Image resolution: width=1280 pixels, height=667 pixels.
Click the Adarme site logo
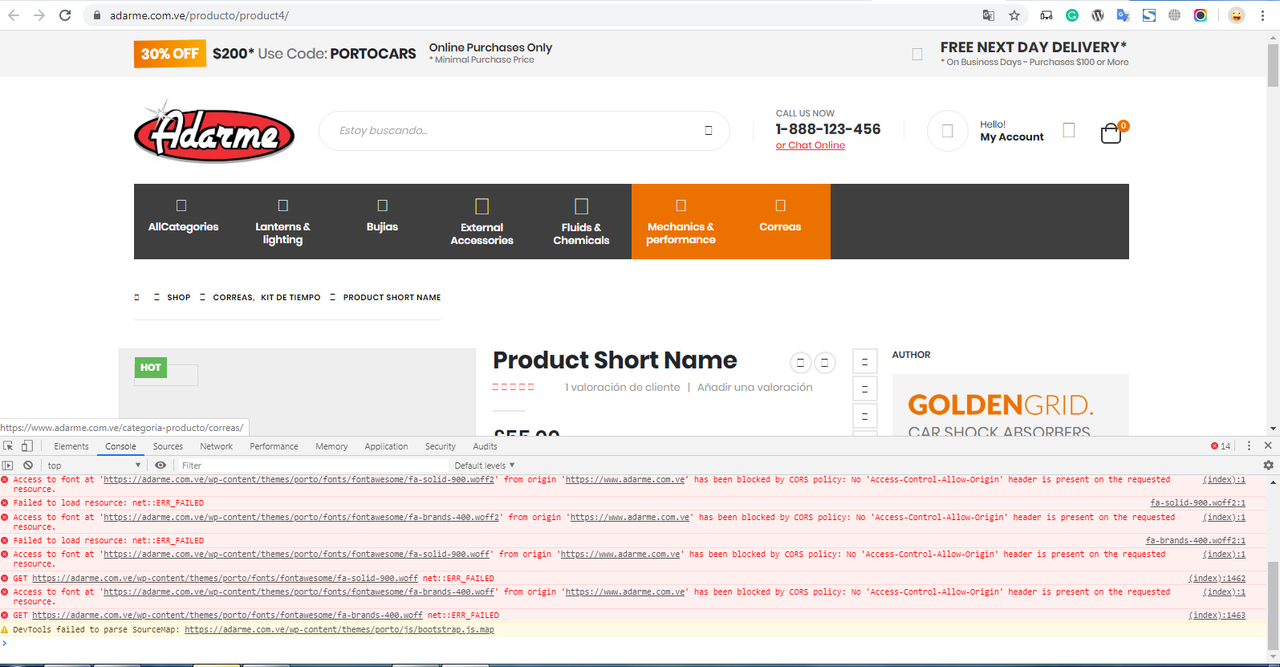coord(214,131)
